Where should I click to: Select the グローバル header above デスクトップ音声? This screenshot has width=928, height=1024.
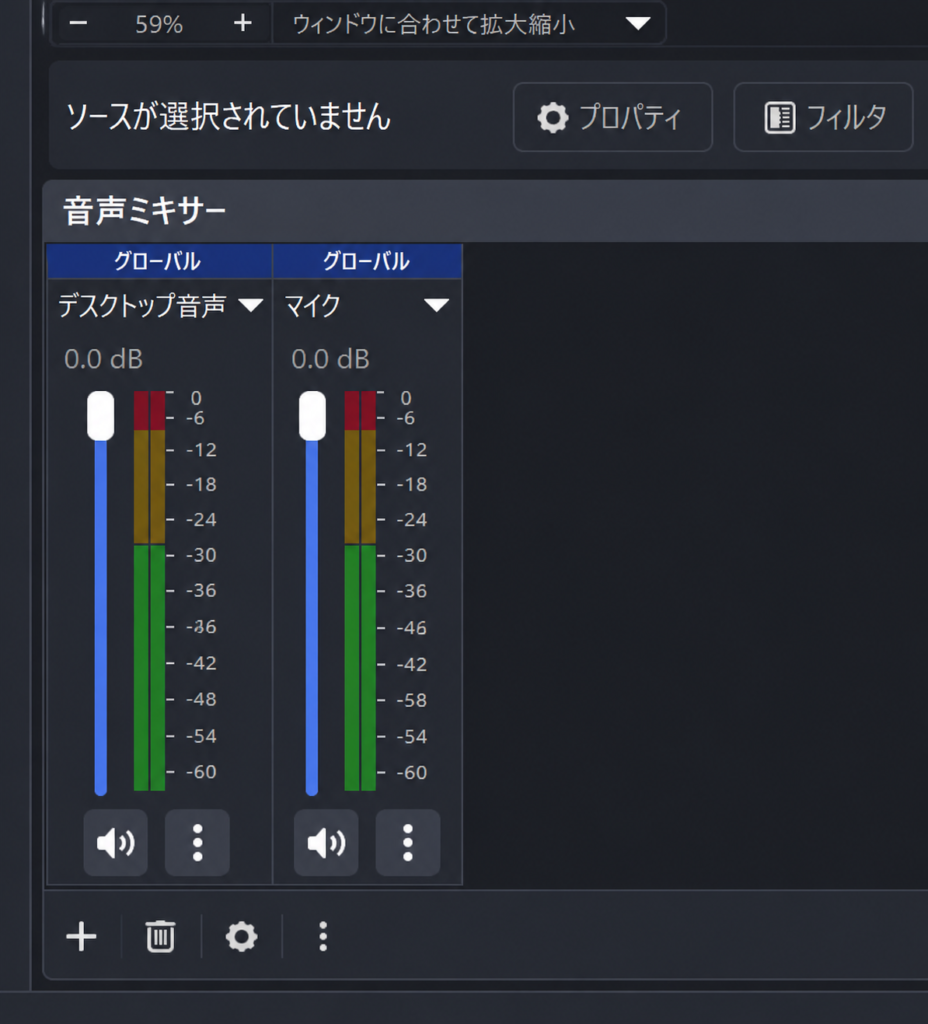coord(159,261)
